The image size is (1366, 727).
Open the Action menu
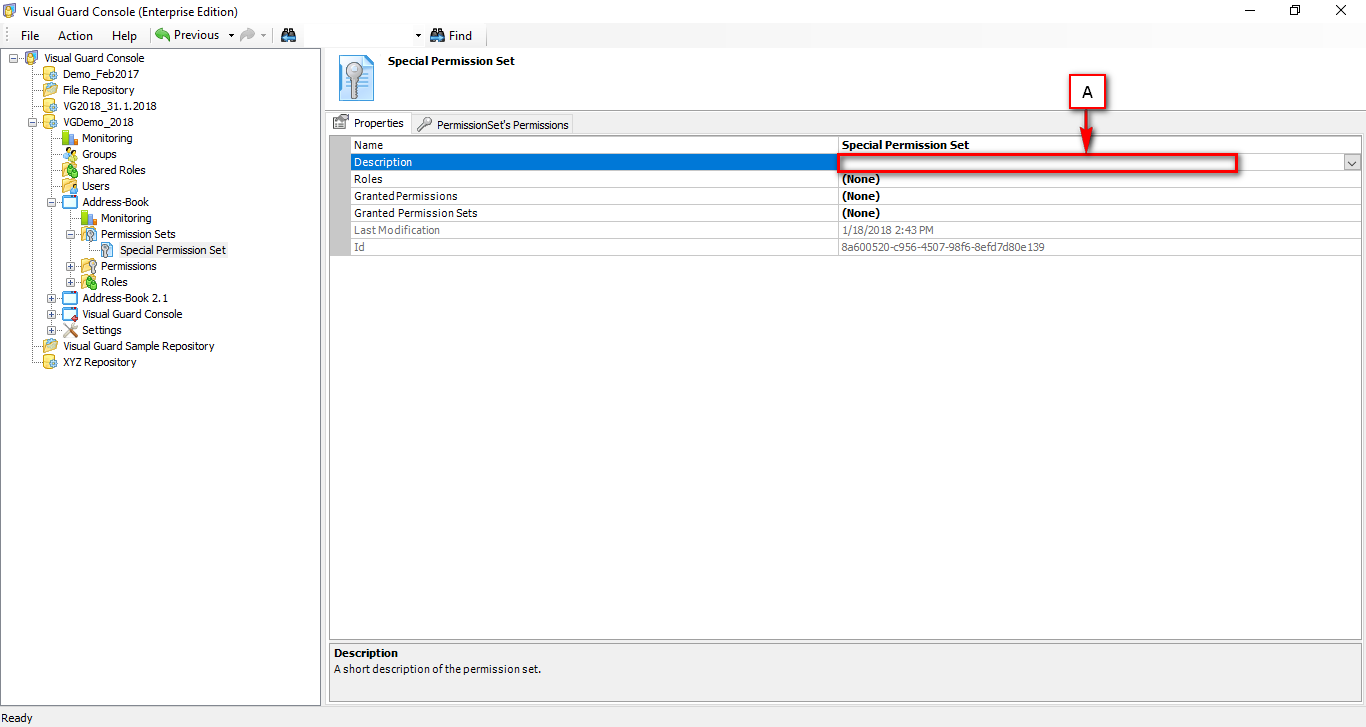pyautogui.click(x=75, y=35)
